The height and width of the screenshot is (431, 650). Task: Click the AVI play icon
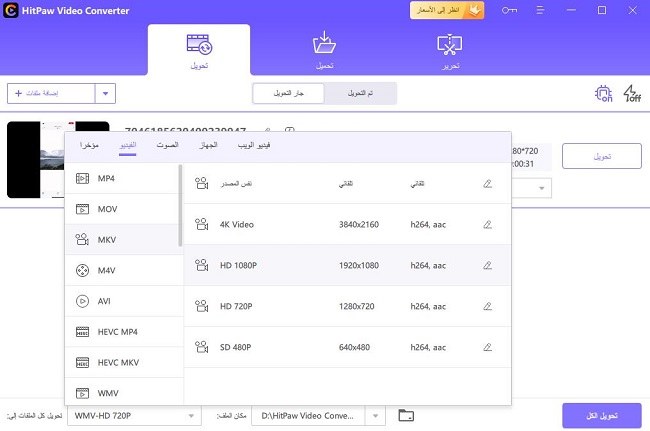coord(82,301)
